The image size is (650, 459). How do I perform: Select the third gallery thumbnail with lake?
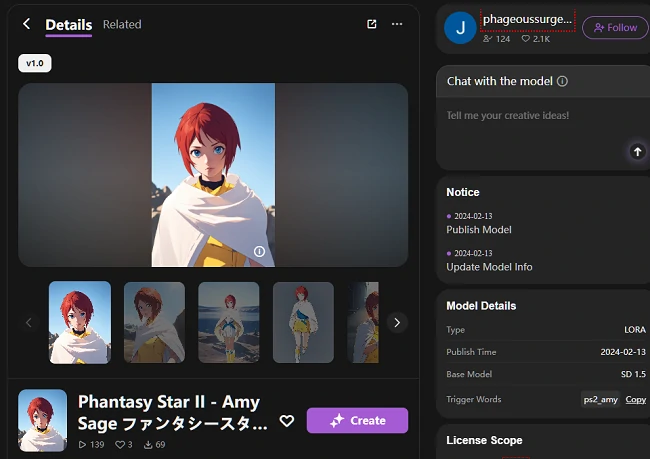point(229,322)
